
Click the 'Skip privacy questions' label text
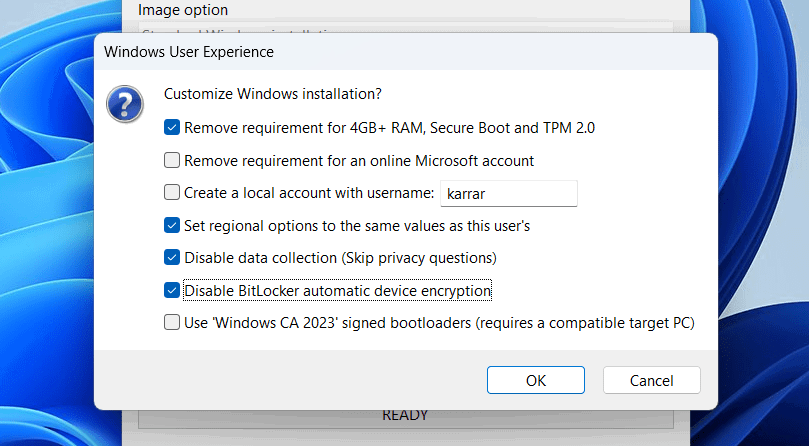click(x=419, y=258)
